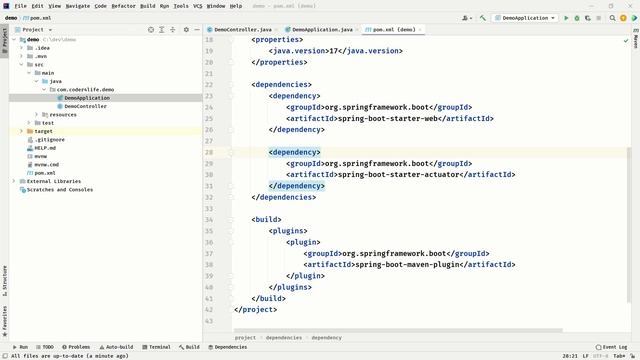Image resolution: width=640 pixels, height=360 pixels.
Task: Expand External Libraries node
Action: point(14,181)
